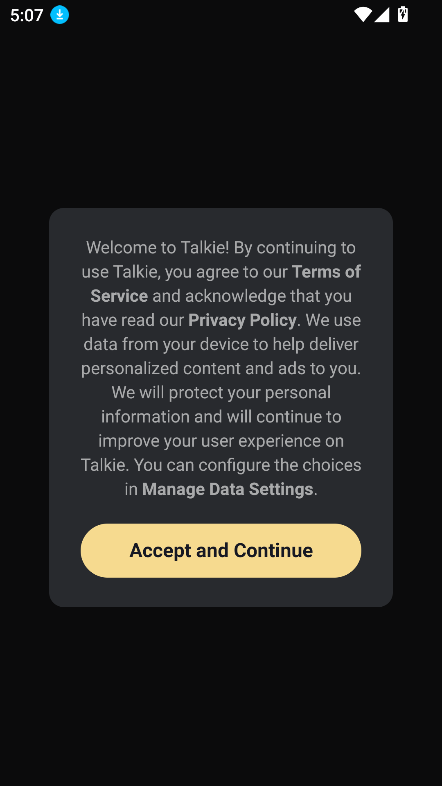Open the Privacy Policy link
442x786 pixels.
243,320
